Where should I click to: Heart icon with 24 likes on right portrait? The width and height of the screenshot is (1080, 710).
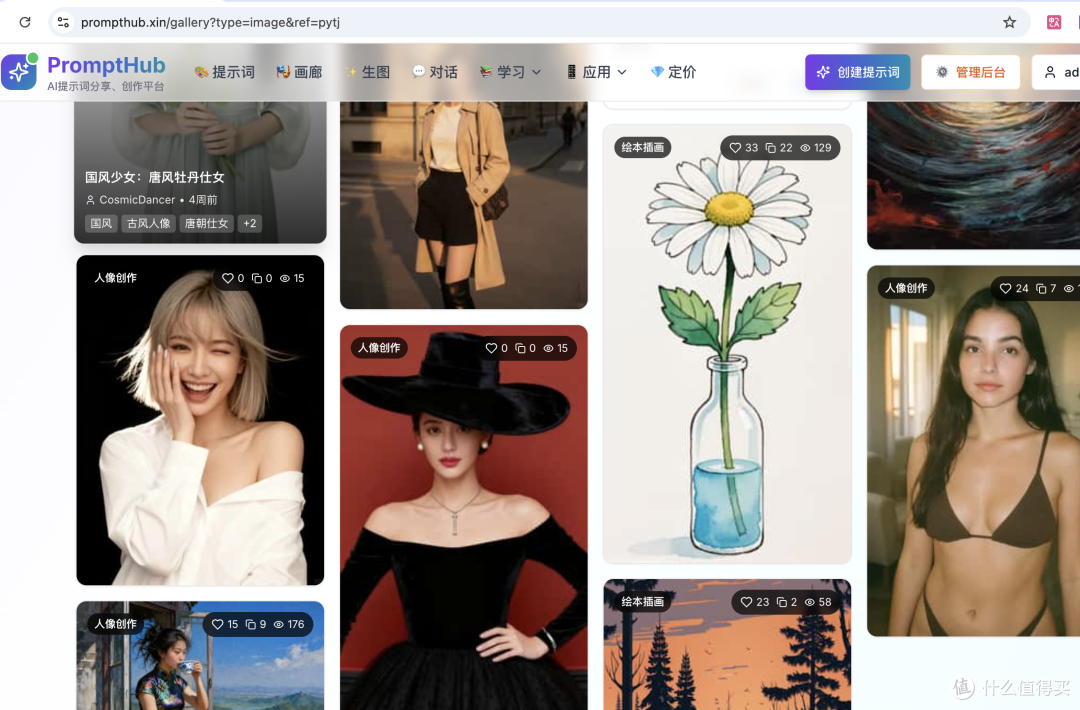pyautogui.click(x=1006, y=289)
